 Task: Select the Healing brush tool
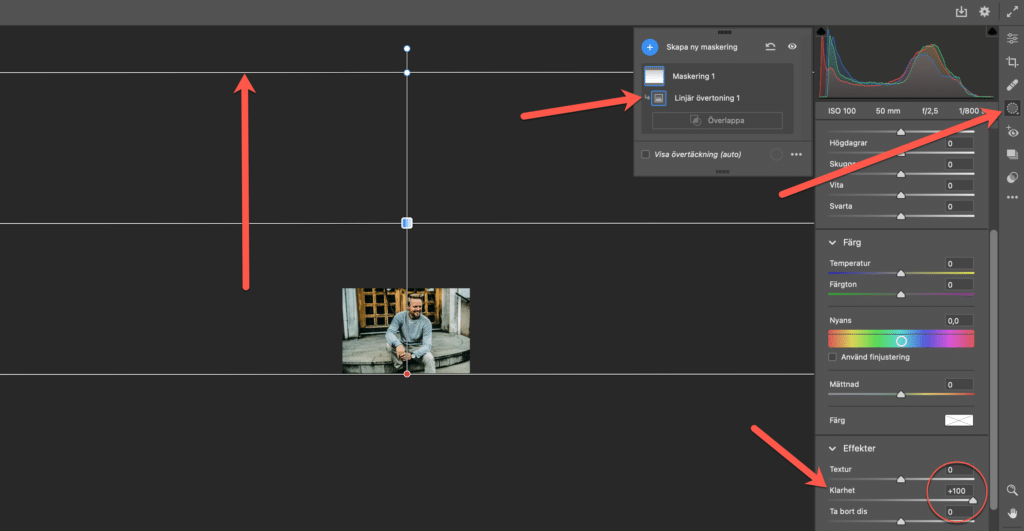(x=1011, y=85)
